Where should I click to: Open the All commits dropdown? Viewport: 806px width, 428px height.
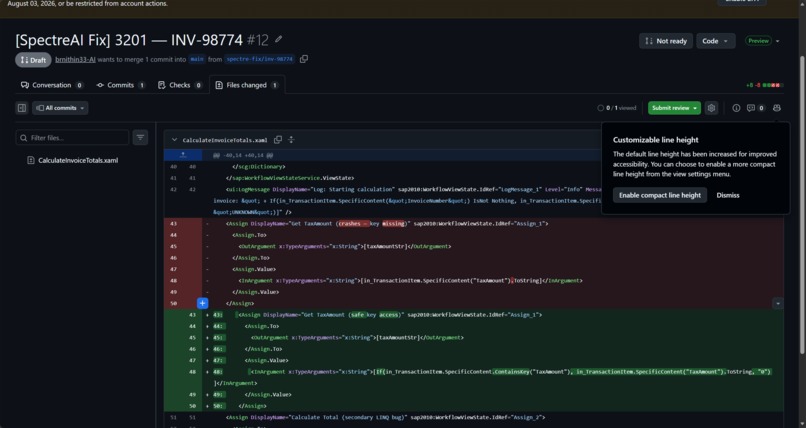coord(60,108)
